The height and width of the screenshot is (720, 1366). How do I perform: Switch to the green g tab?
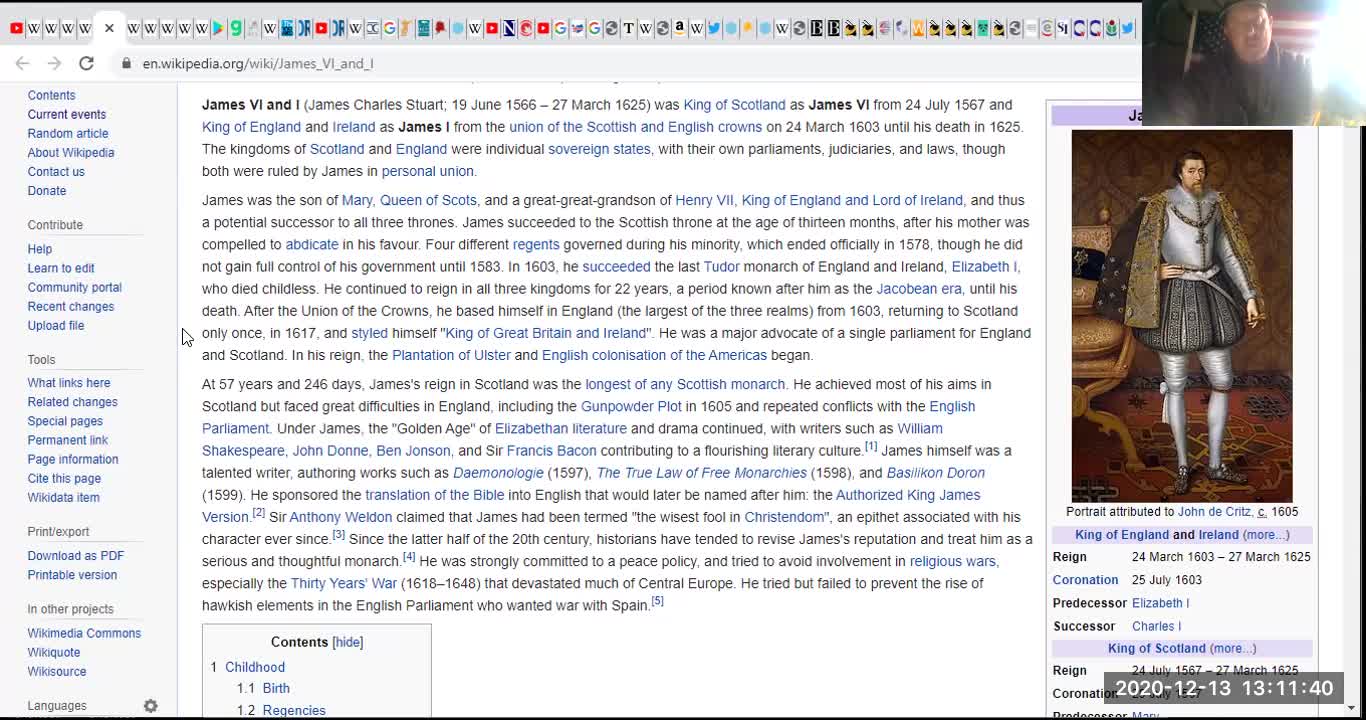[x=235, y=28]
